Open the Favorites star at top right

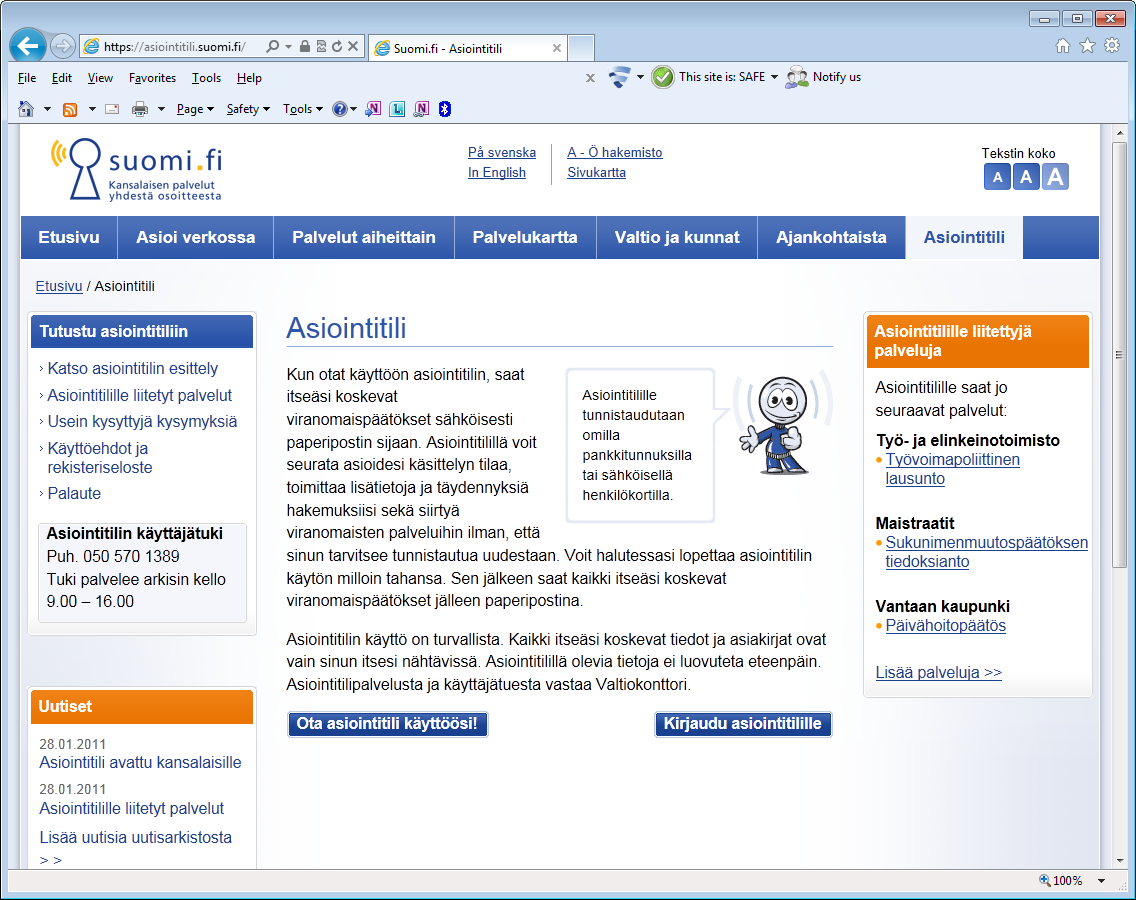pos(1087,46)
